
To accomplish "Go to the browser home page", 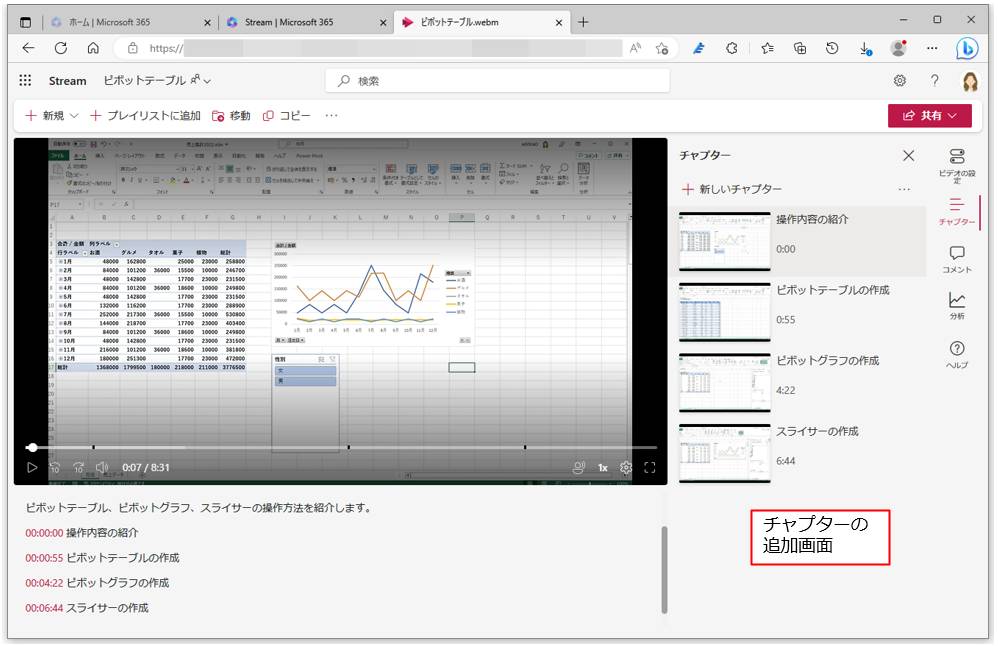I will click(x=93, y=48).
